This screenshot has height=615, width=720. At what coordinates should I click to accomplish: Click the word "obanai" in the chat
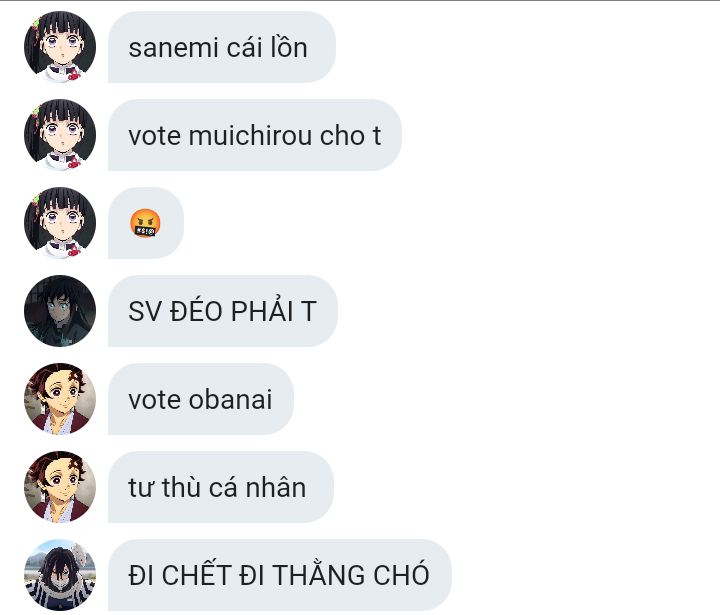coord(231,400)
